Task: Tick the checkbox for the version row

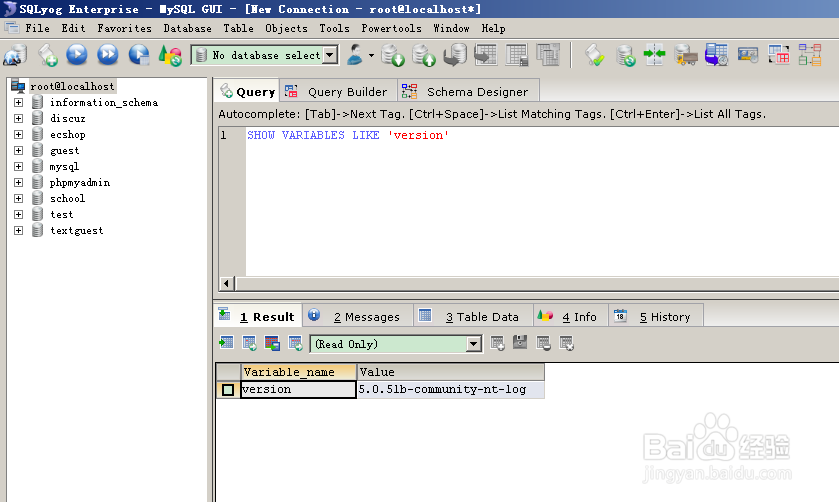Action: 228,390
